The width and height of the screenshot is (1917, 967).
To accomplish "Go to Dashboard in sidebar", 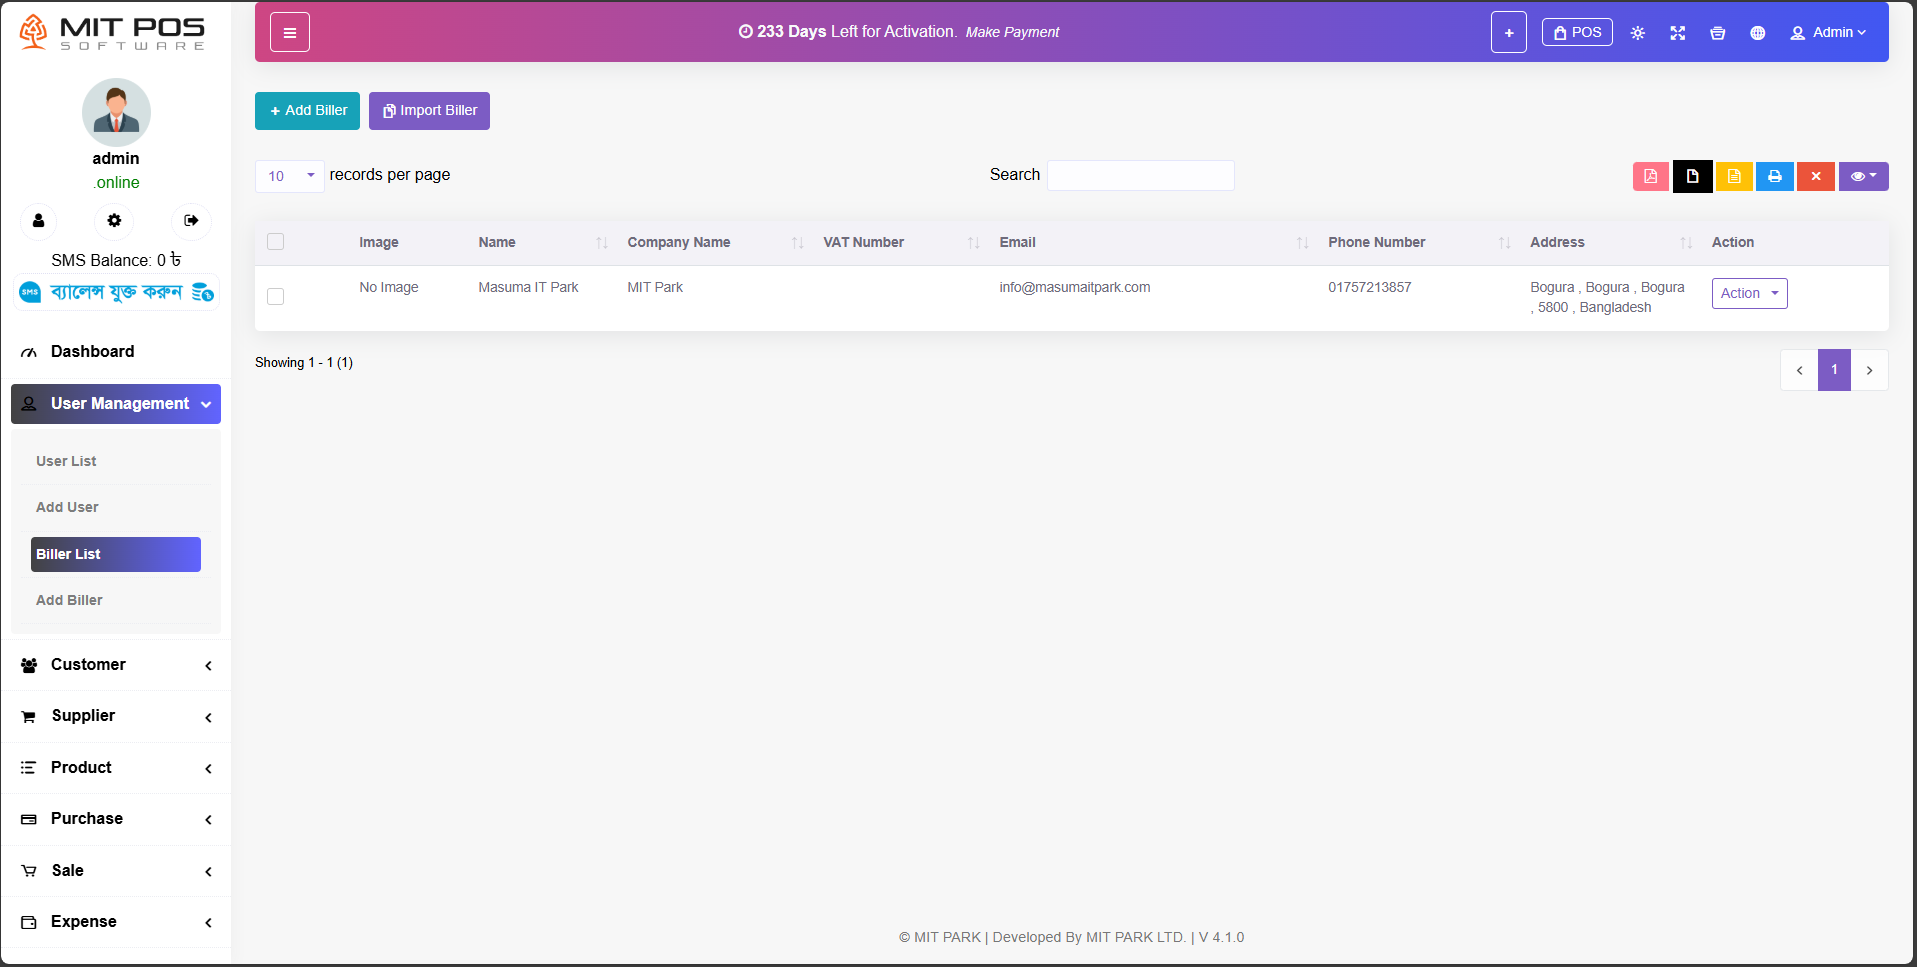I will 92,352.
